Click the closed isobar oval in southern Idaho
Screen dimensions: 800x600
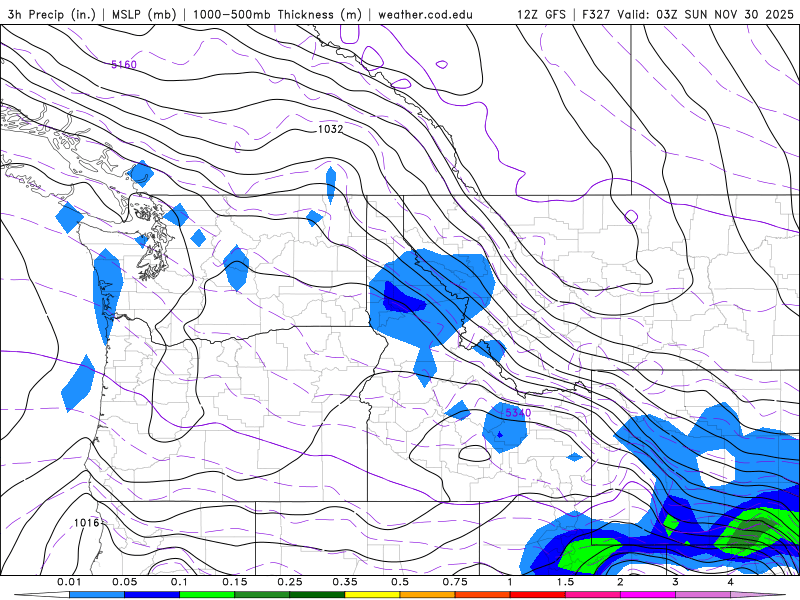click(474, 454)
